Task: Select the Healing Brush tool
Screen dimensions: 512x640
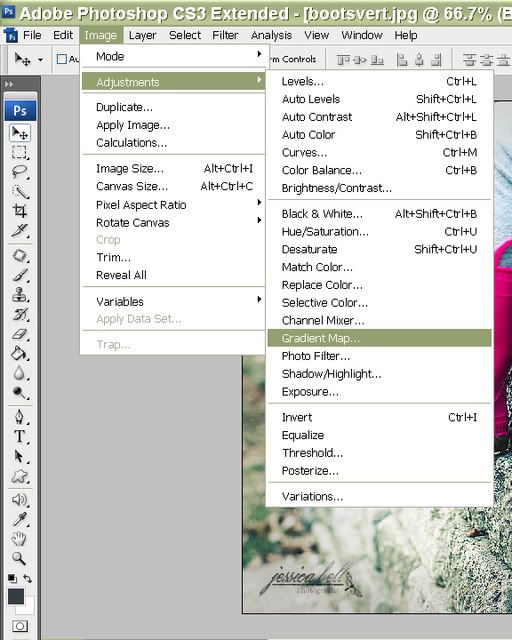Action: [x=20, y=256]
